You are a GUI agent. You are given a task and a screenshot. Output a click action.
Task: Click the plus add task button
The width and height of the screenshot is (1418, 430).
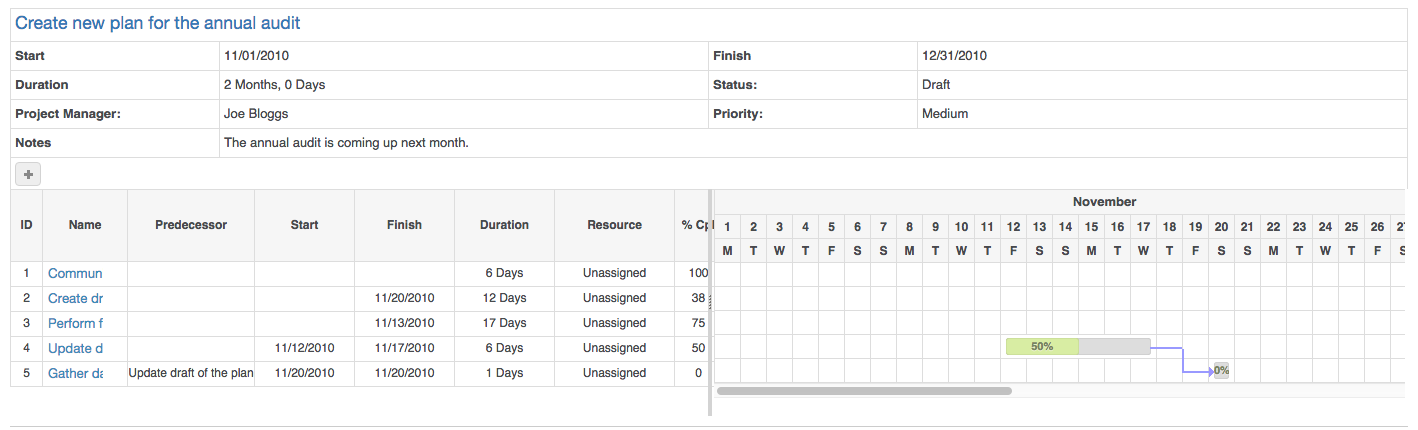coord(28,174)
